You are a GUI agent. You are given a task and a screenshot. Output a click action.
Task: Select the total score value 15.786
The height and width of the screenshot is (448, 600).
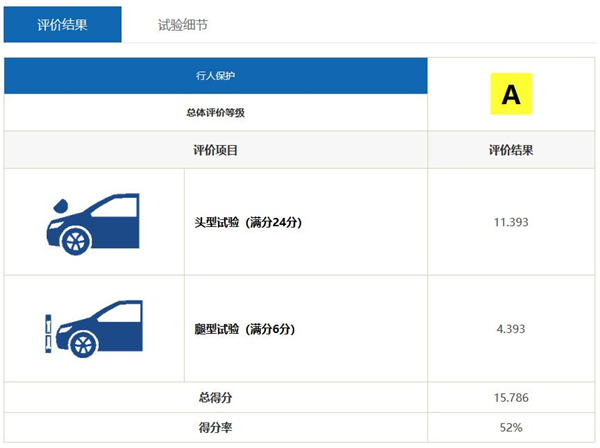(511, 398)
